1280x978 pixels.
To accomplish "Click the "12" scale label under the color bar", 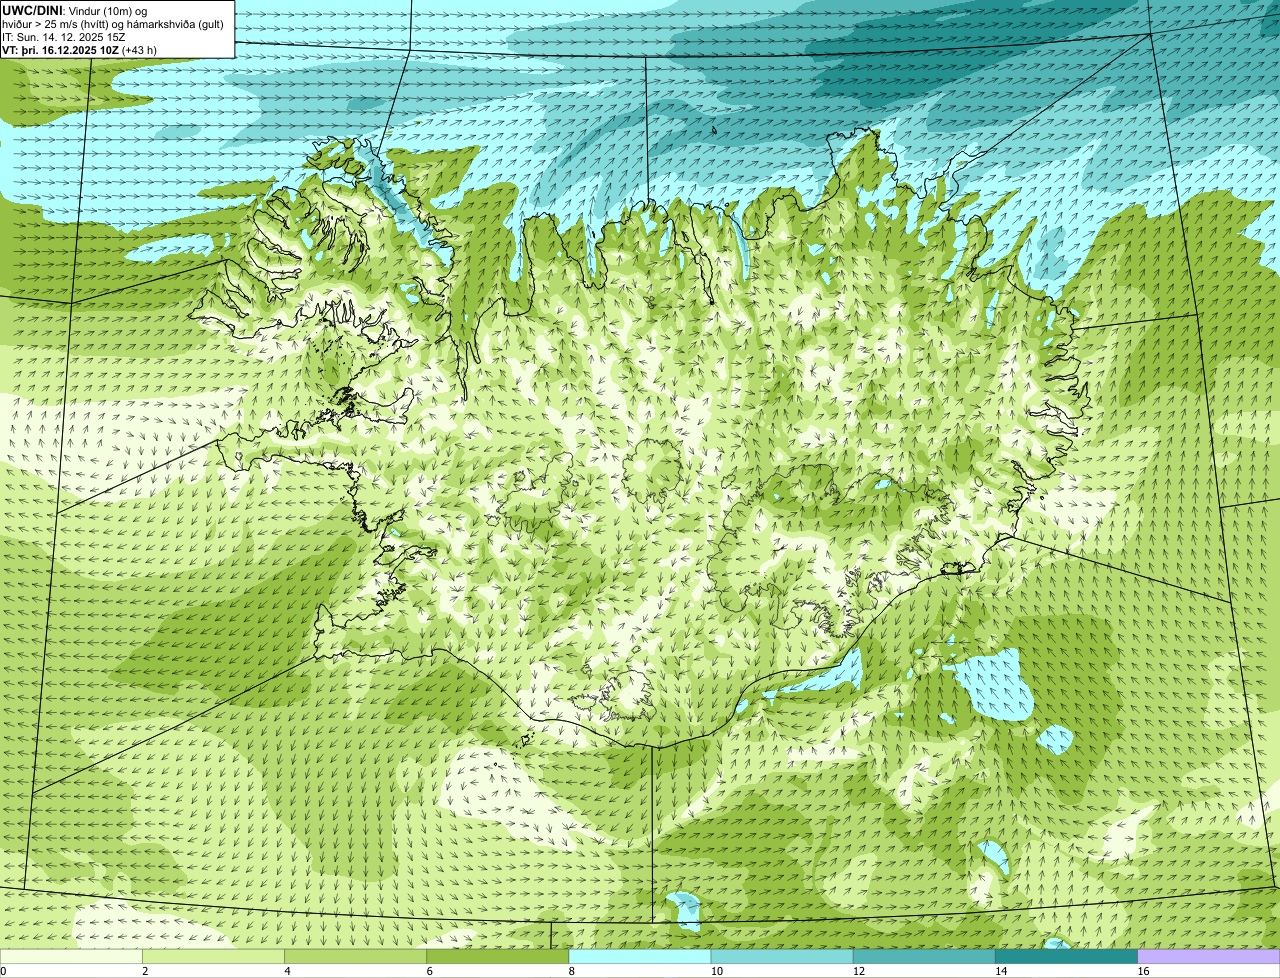I will pos(858,971).
